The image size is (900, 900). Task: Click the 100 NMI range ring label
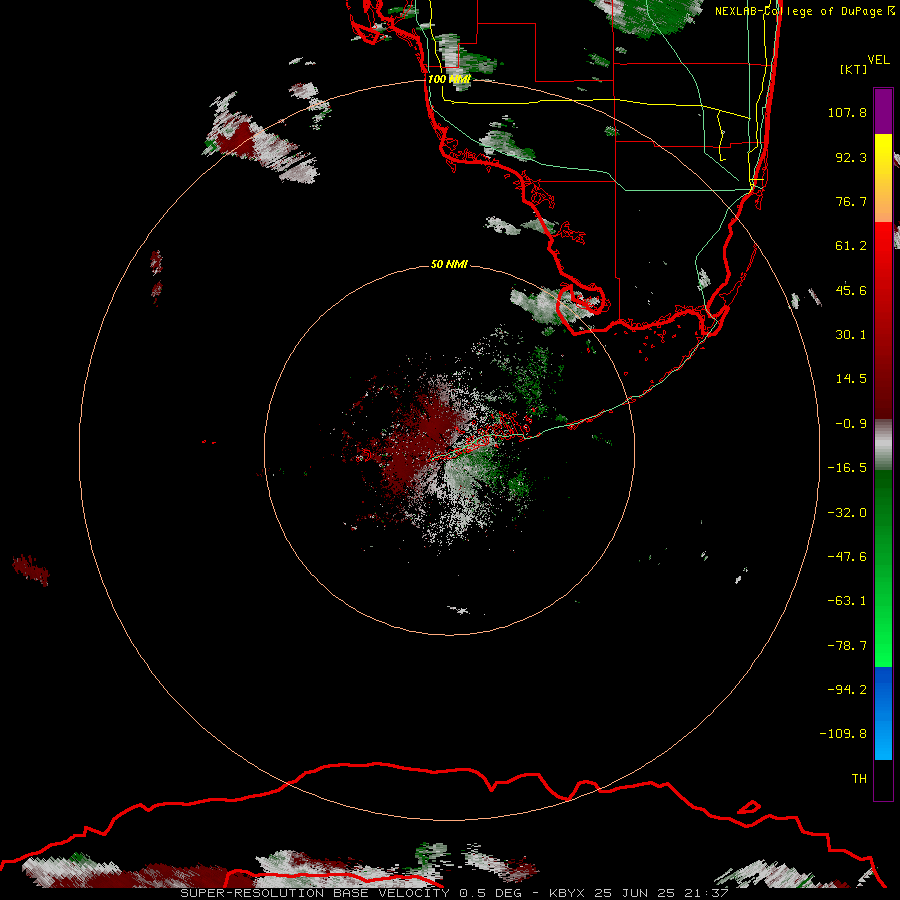[449, 79]
